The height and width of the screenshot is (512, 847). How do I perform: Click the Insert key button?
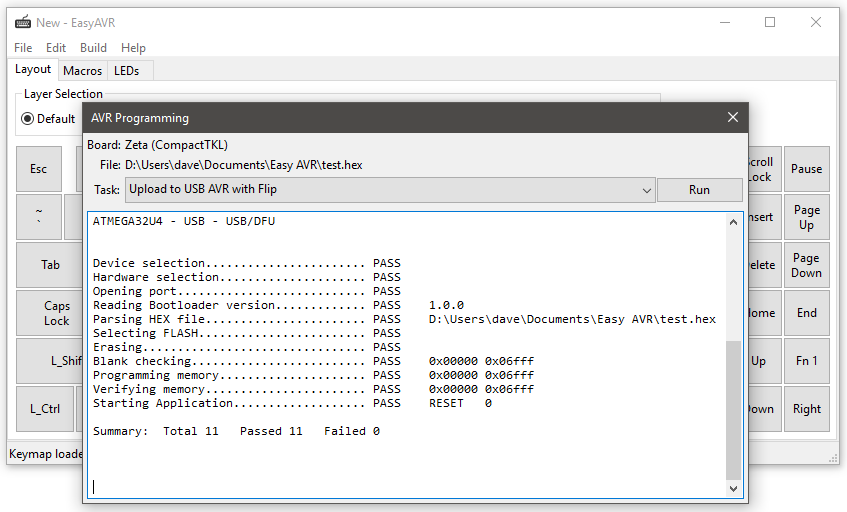tap(764, 217)
